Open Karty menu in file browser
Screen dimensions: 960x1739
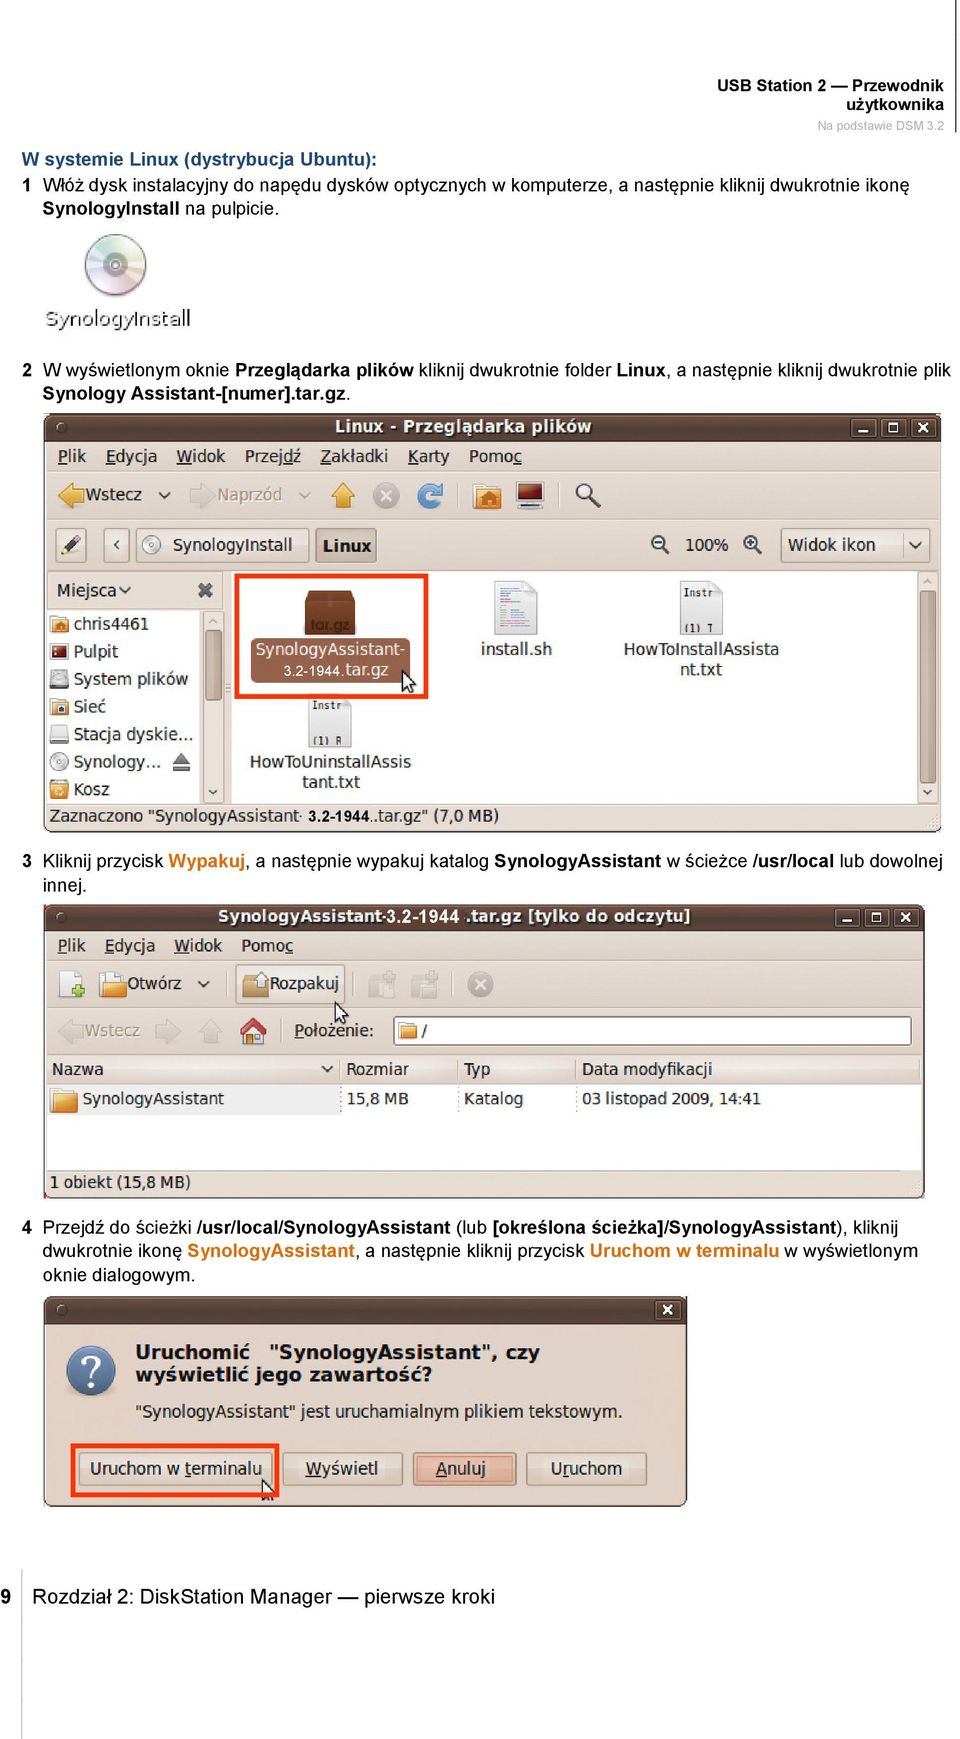[x=428, y=456]
